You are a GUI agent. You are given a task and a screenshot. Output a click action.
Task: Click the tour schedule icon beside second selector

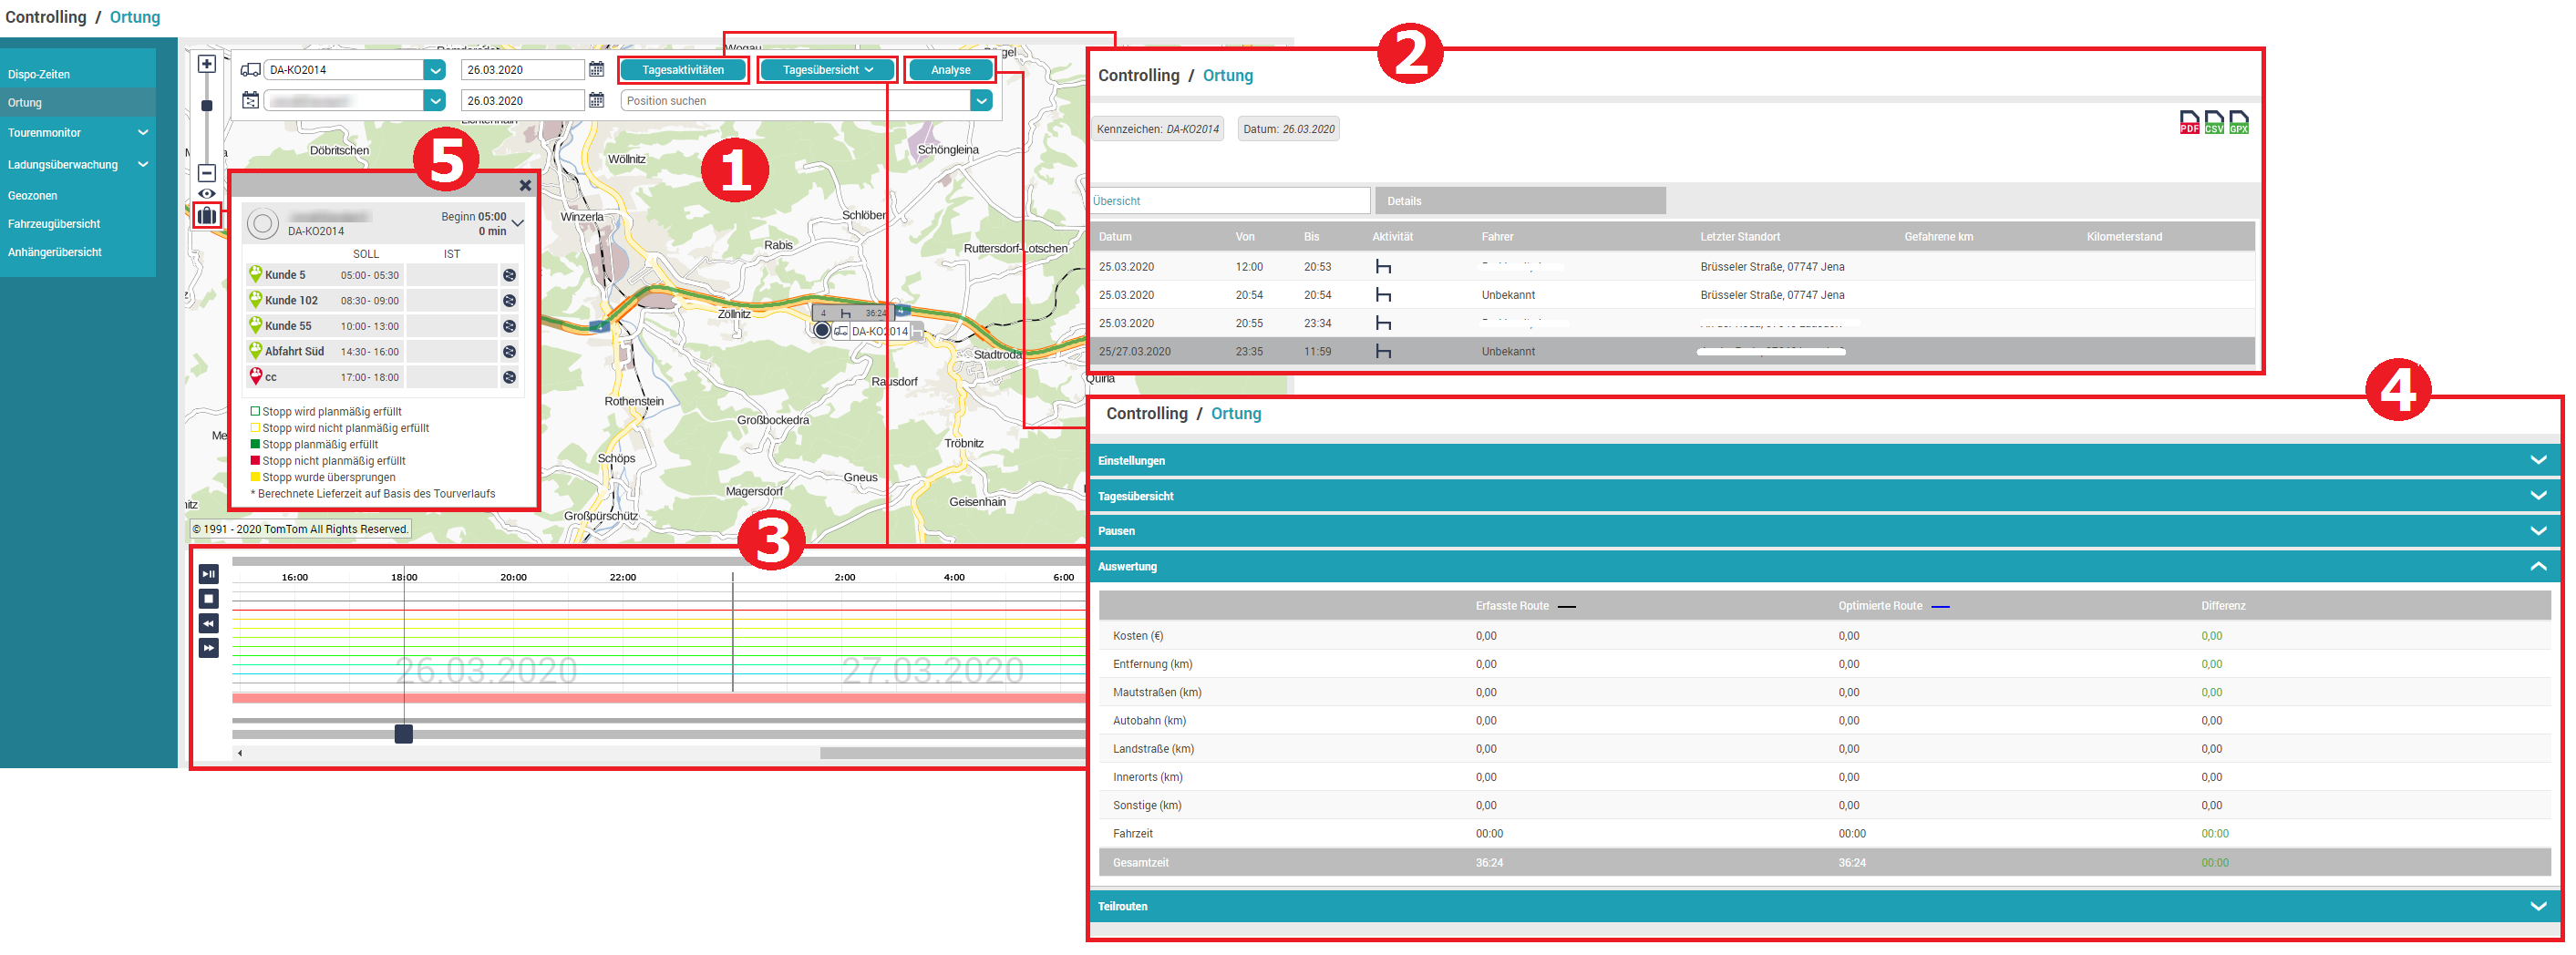point(251,101)
